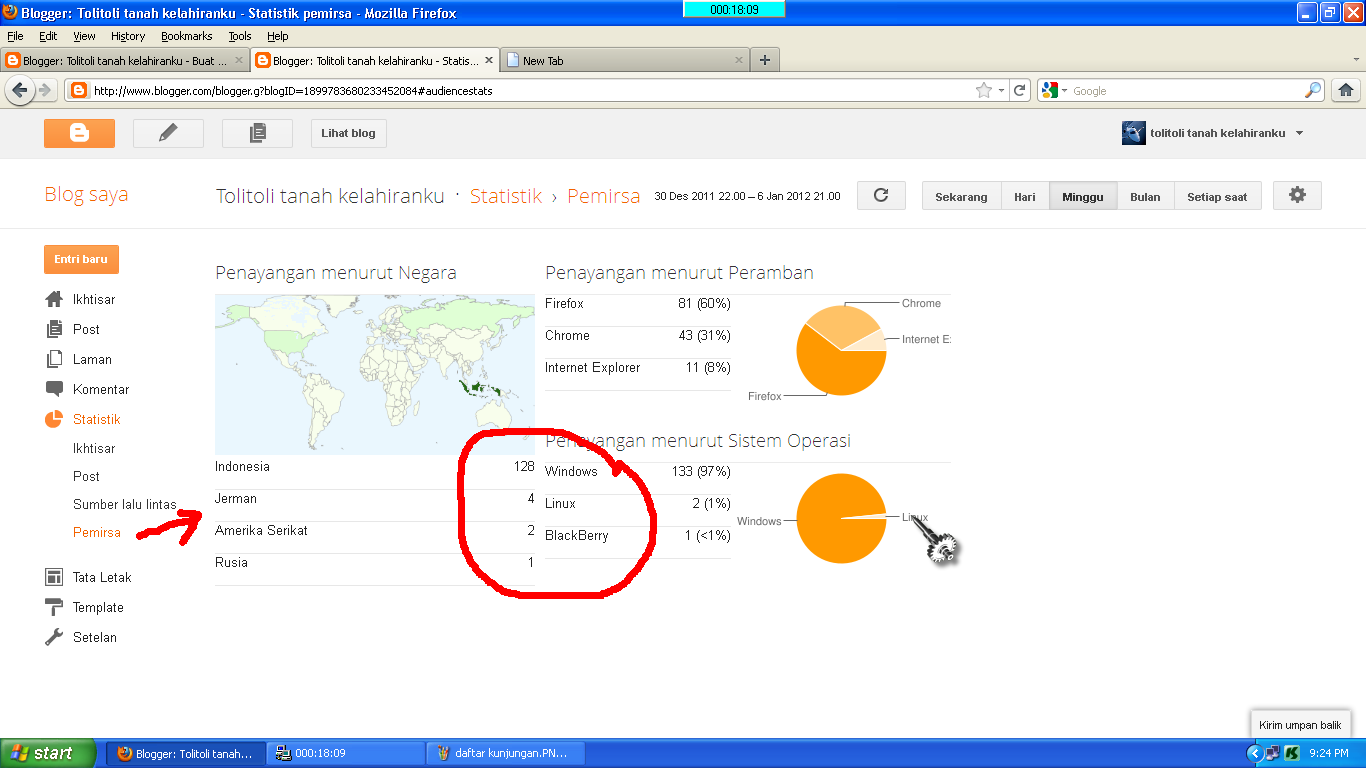Click the Post document icon in sidebar
Viewport: 1366px width, 768px height.
(x=54, y=329)
